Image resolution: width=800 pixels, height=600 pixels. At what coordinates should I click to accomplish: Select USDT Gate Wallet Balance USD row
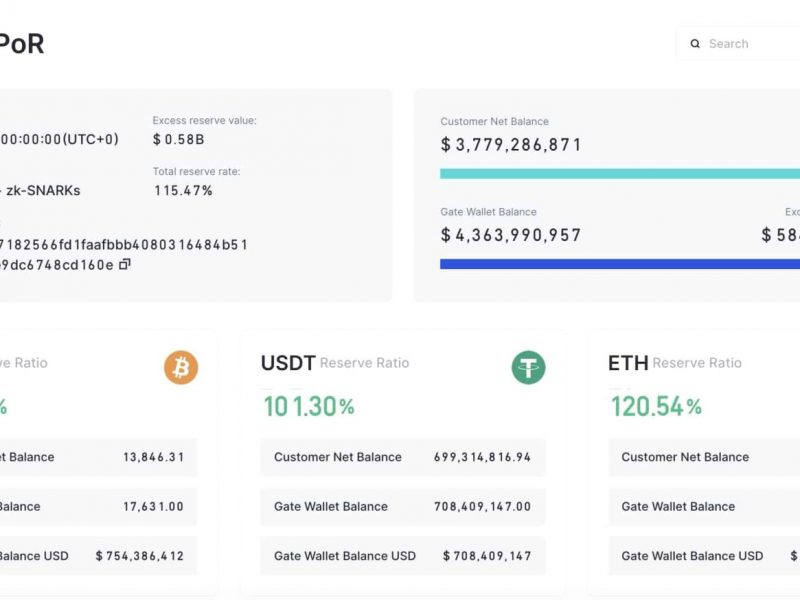[x=403, y=556]
